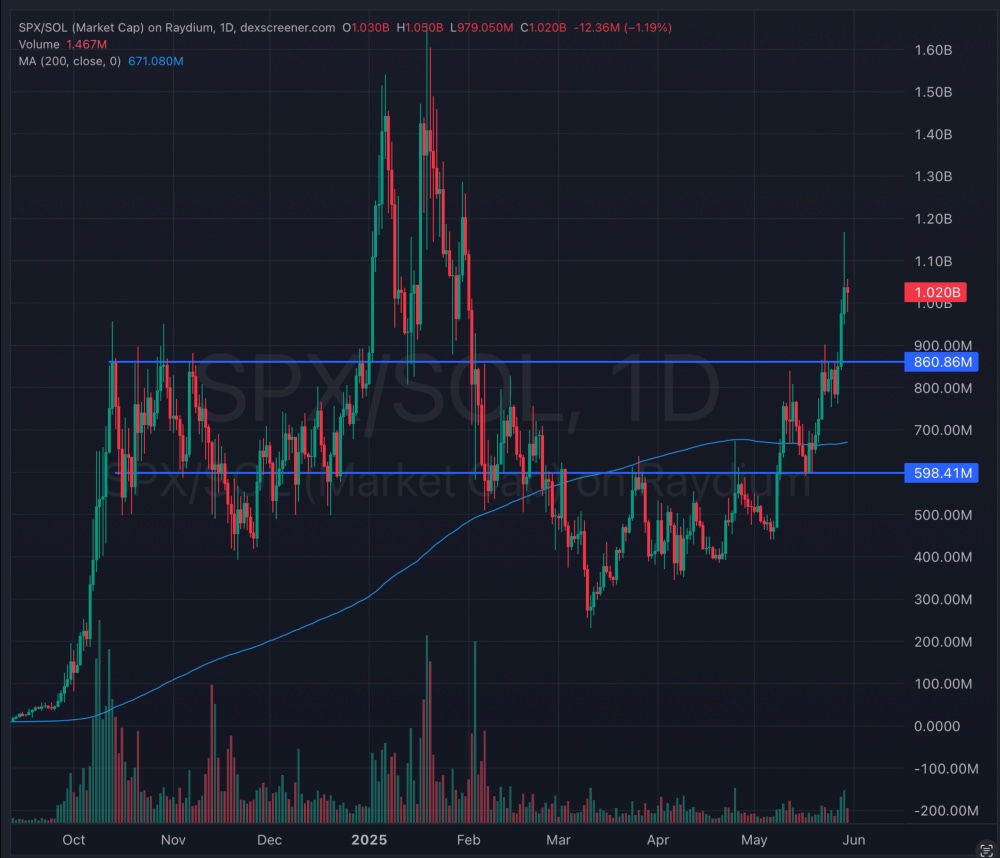Click the MA (200, close, 0) indicator label
Viewport: 1000px width, 858px height.
[70, 61]
